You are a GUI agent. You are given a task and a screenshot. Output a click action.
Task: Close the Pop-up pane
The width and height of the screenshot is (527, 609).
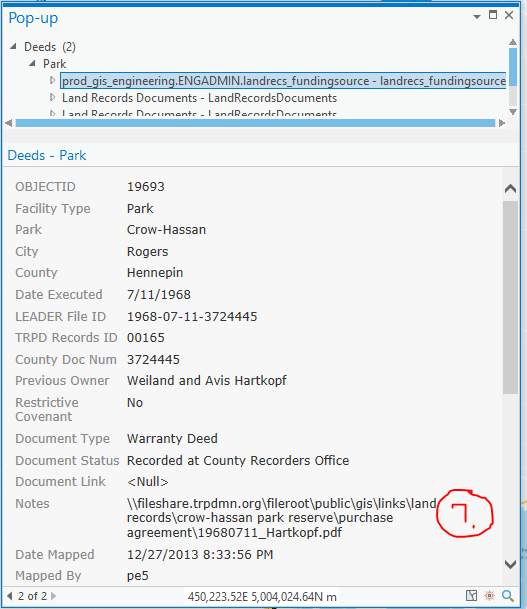tap(509, 15)
